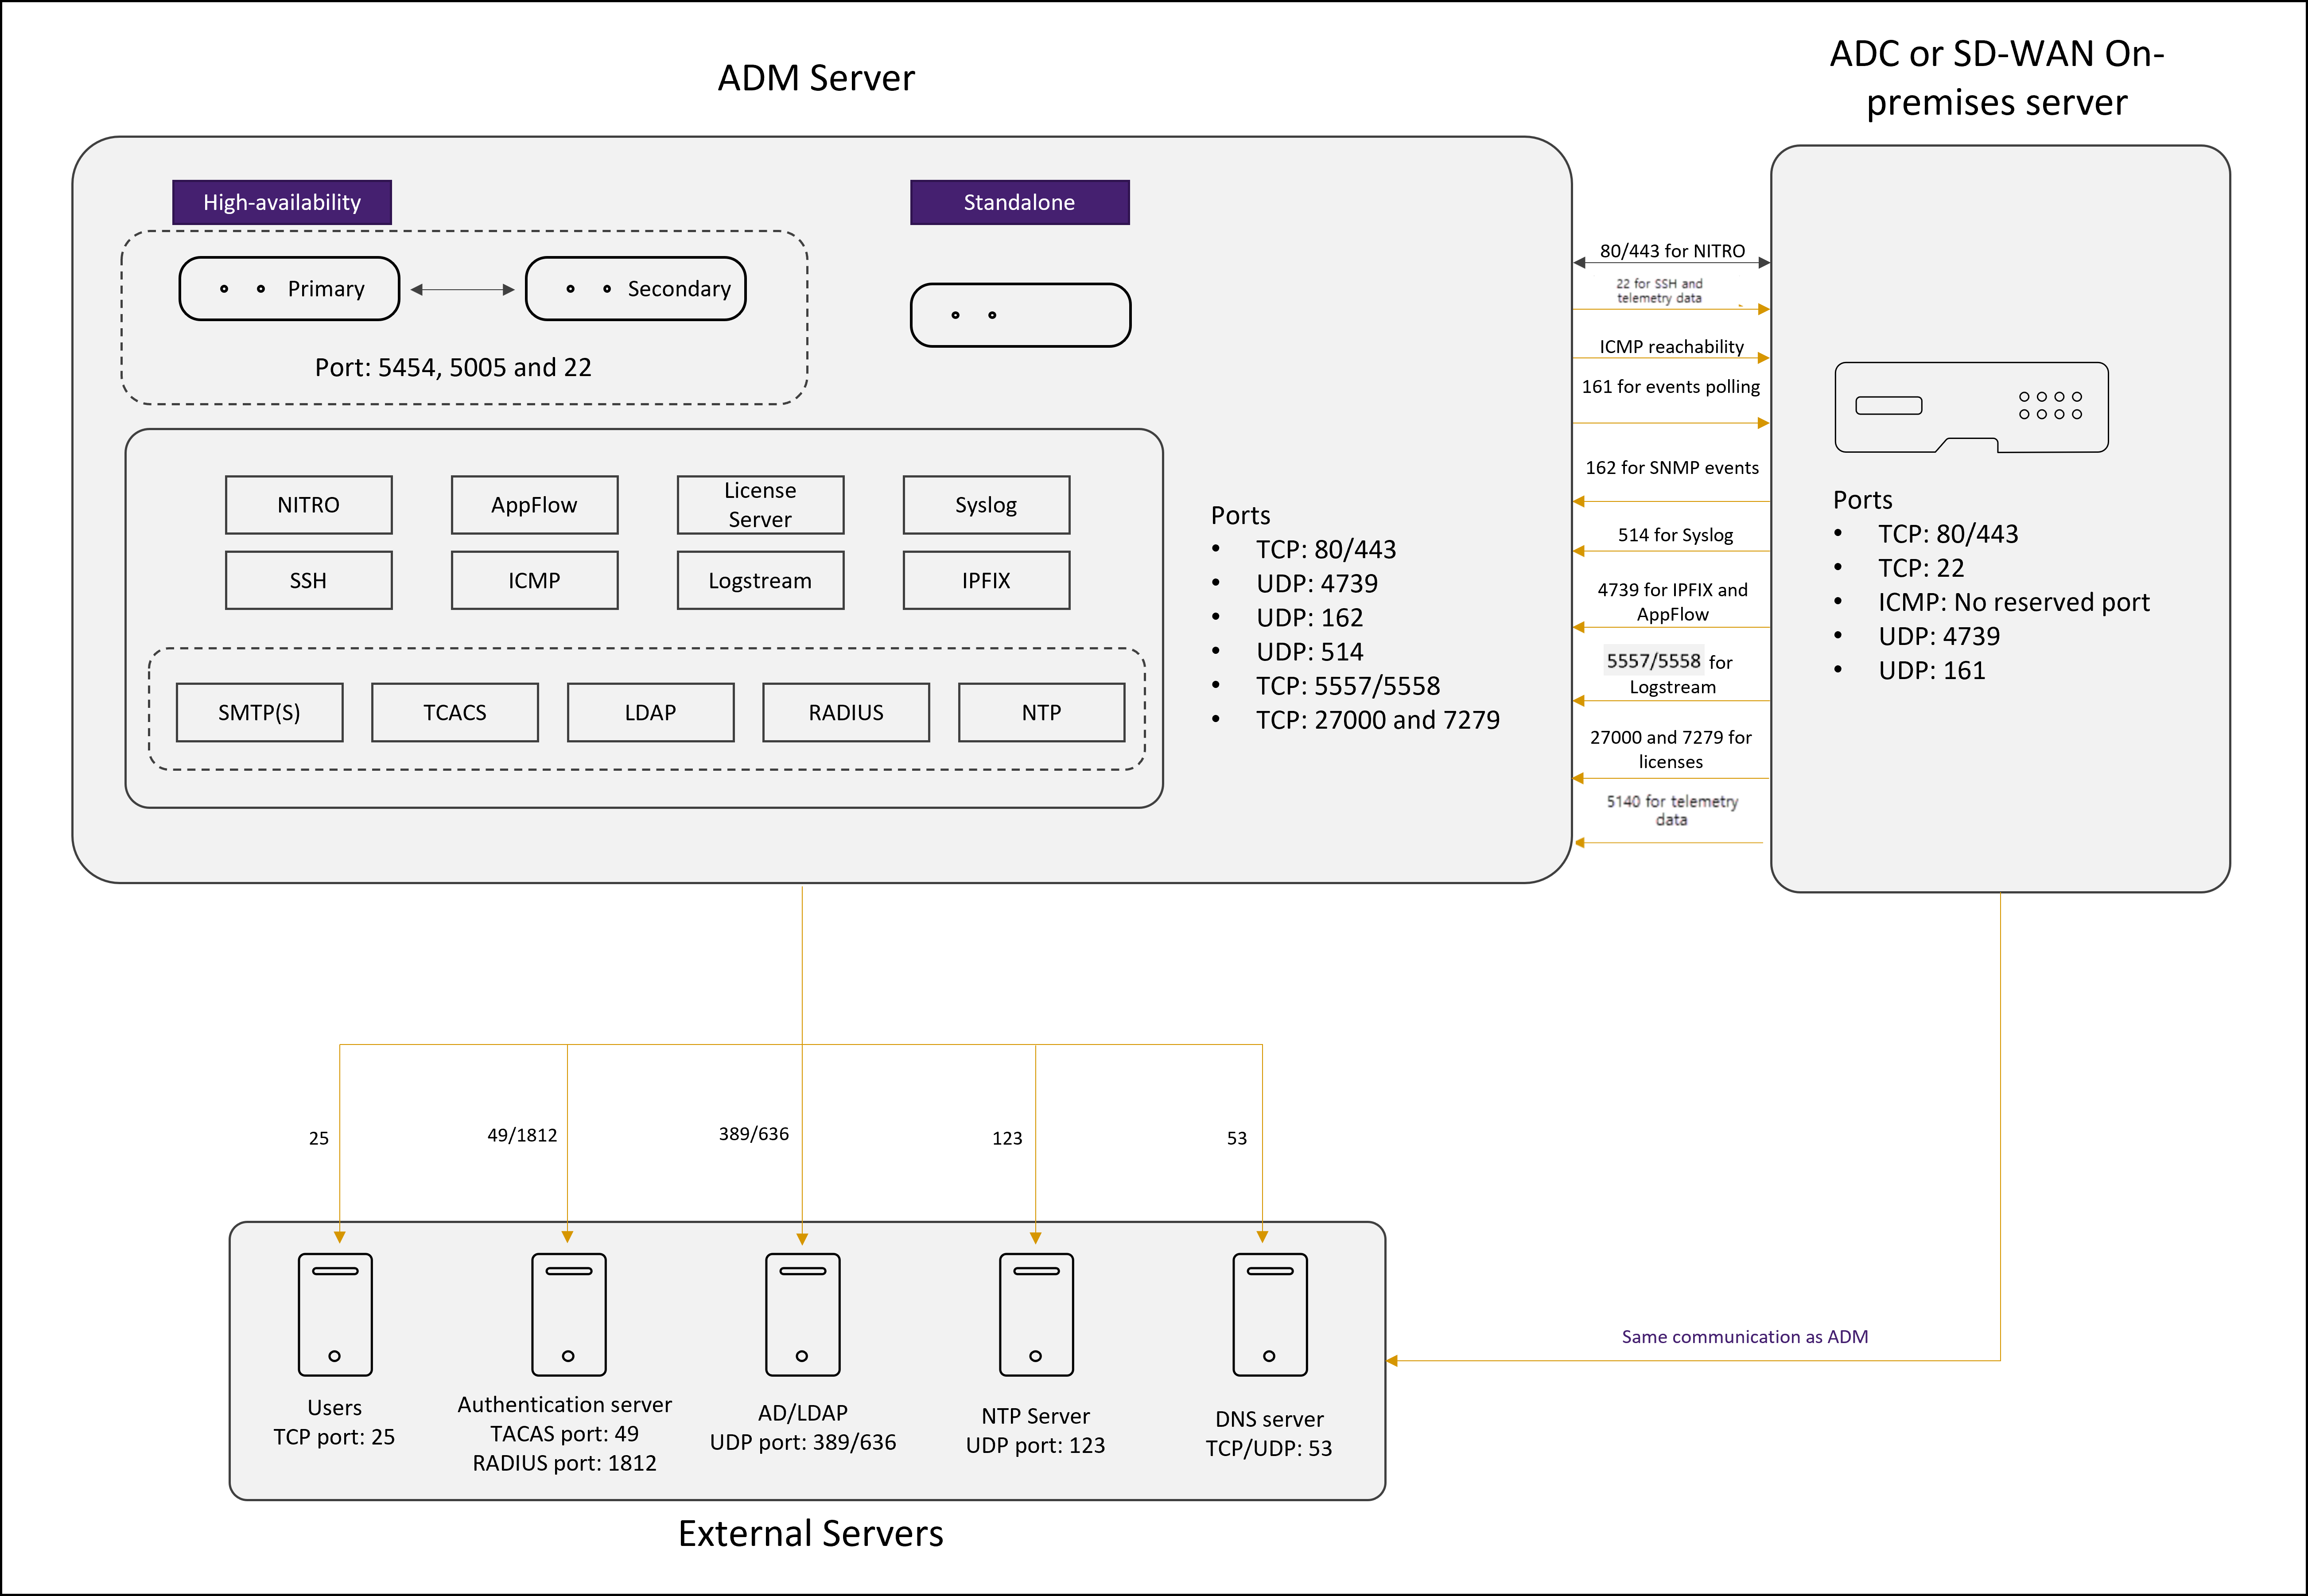Click the NITRO box
Viewport: 2308px width, 1596px height.
pyautogui.click(x=309, y=505)
